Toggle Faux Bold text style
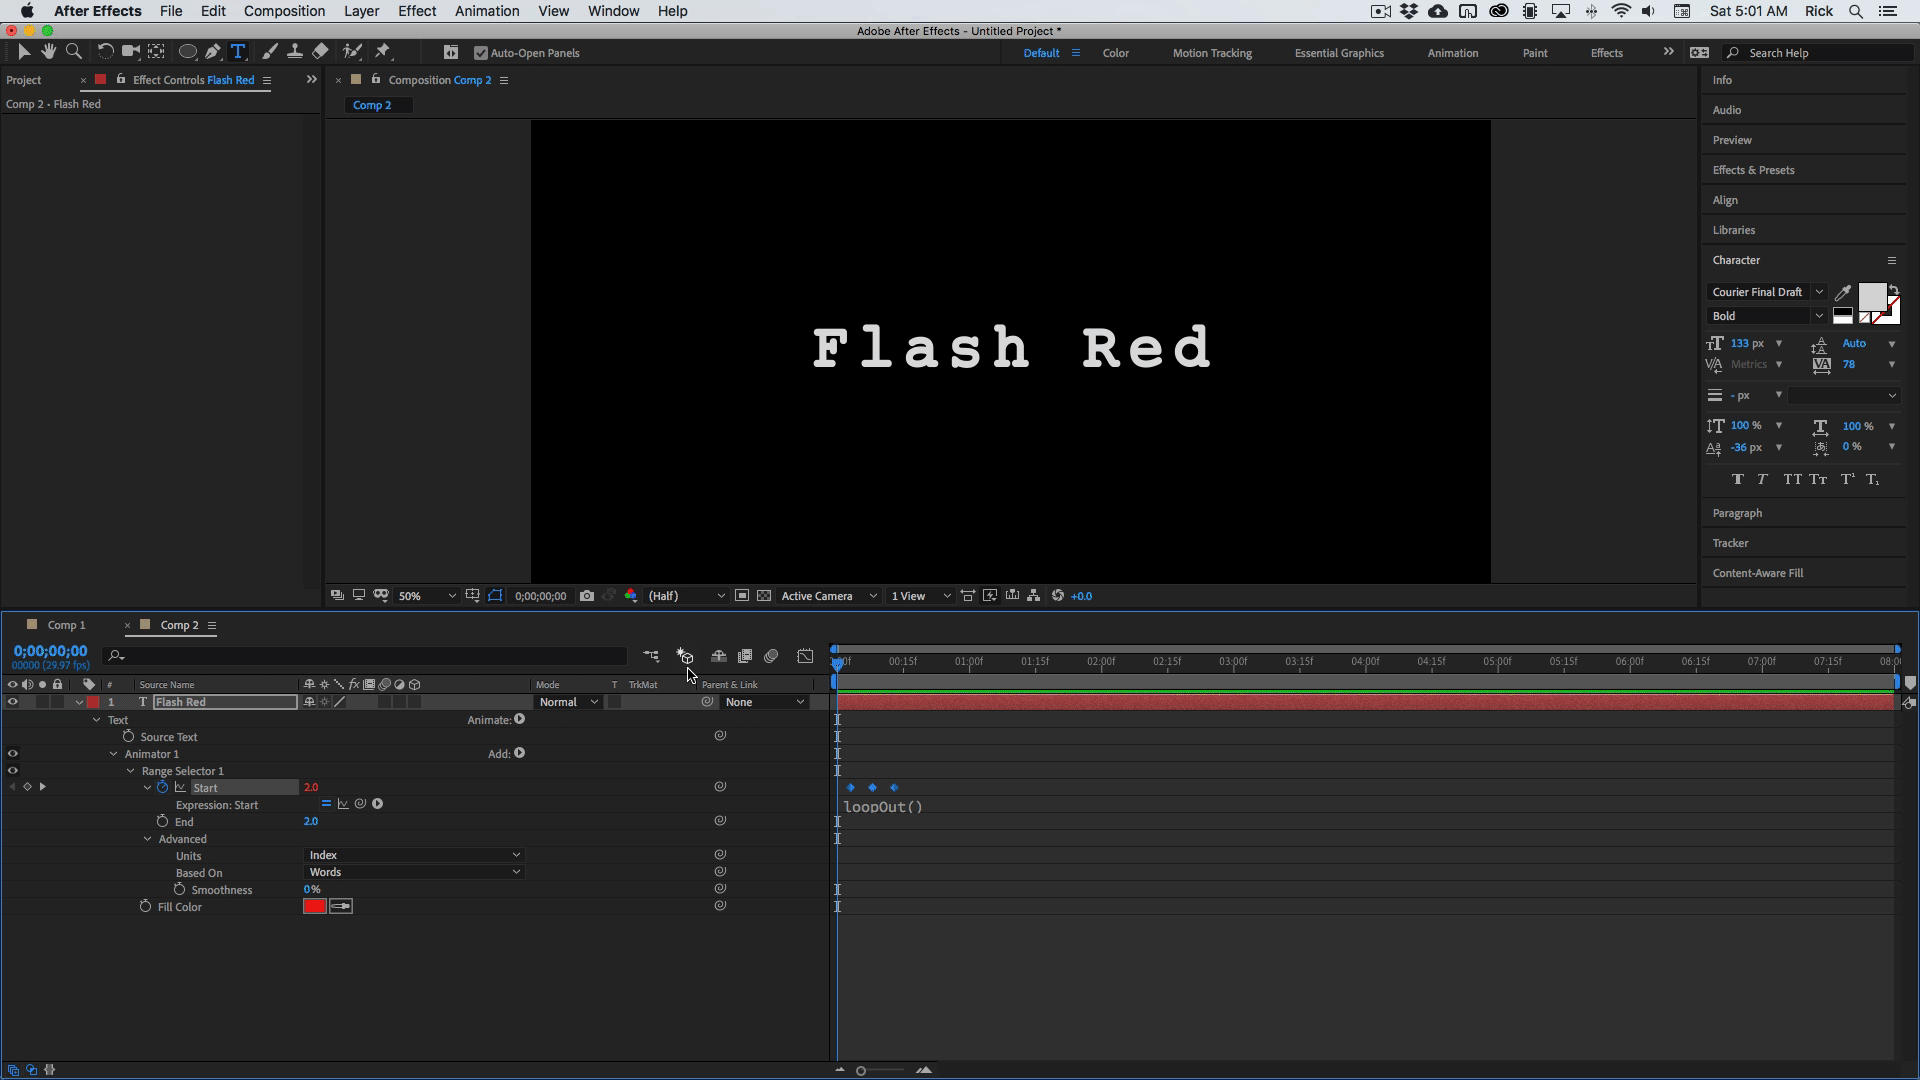The height and width of the screenshot is (1080, 1920). pos(1737,480)
